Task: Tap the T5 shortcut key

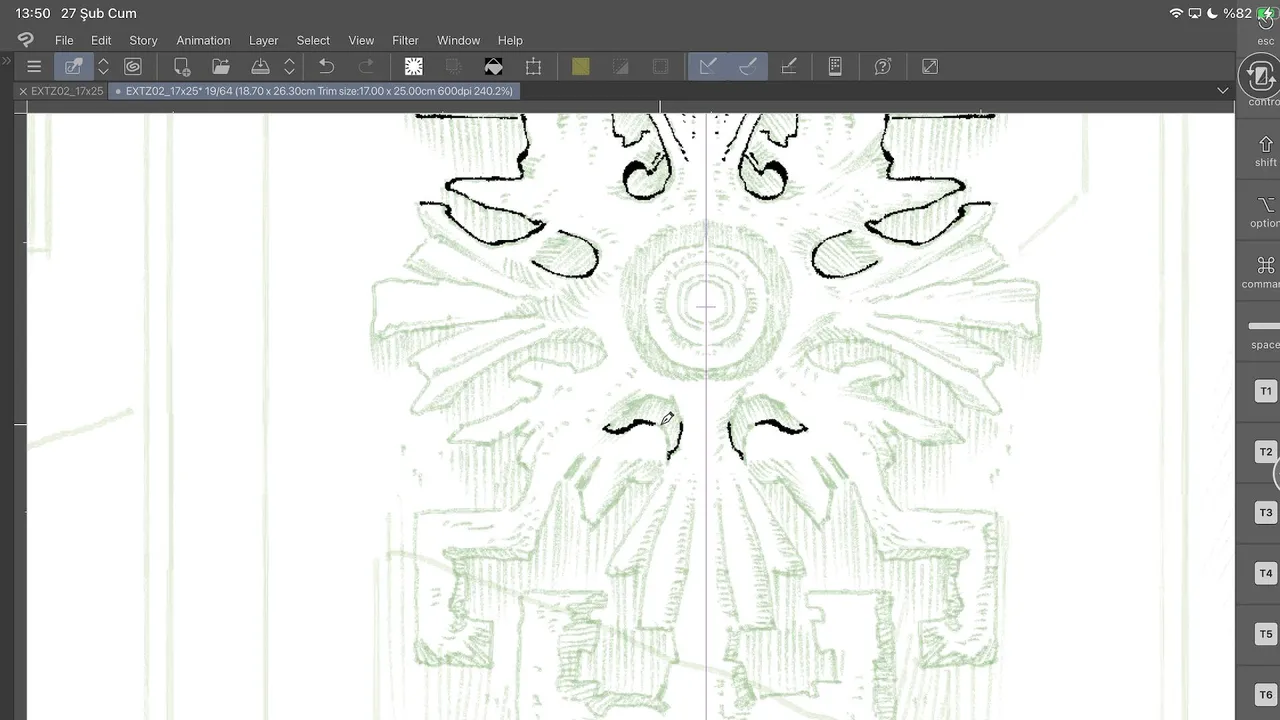Action: click(x=1266, y=635)
